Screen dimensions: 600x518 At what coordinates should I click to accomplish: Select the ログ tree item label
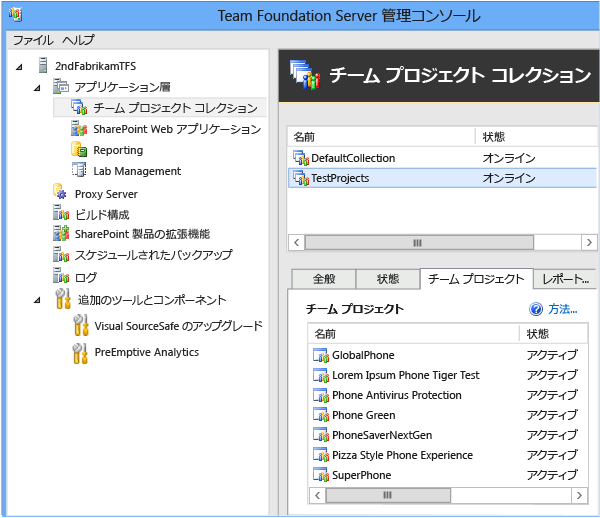pos(86,277)
